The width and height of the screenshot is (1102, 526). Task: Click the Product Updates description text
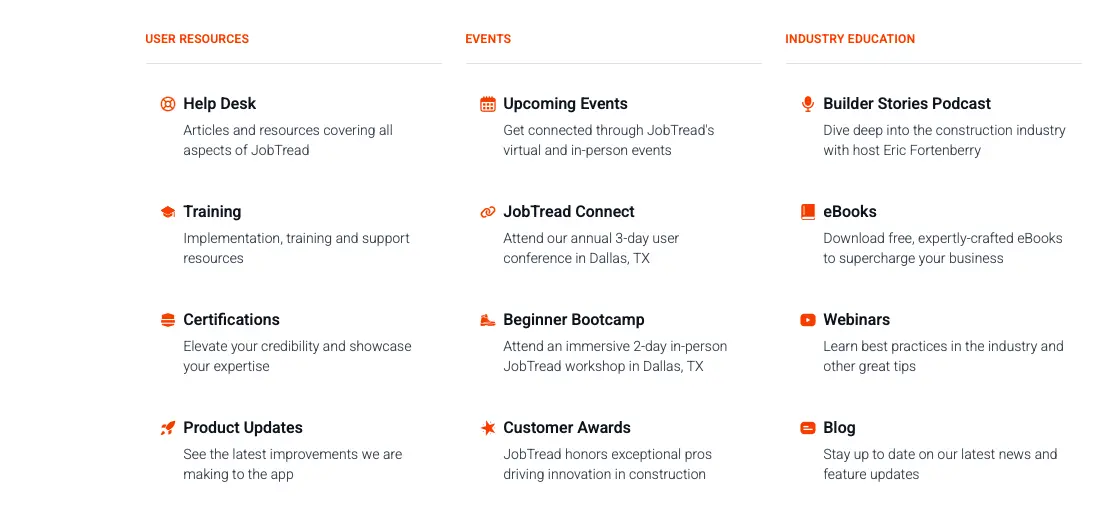click(x=292, y=464)
